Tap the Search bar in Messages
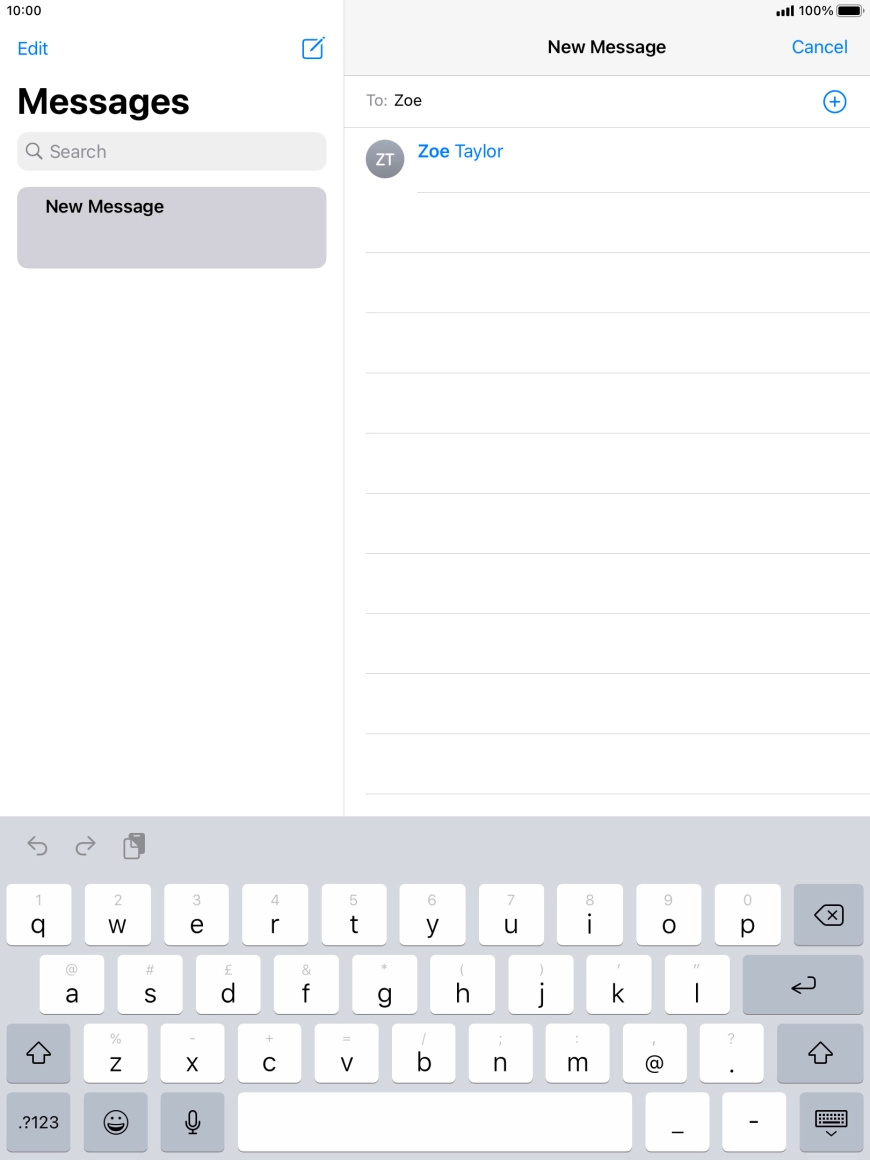The image size is (870, 1160). click(x=171, y=151)
